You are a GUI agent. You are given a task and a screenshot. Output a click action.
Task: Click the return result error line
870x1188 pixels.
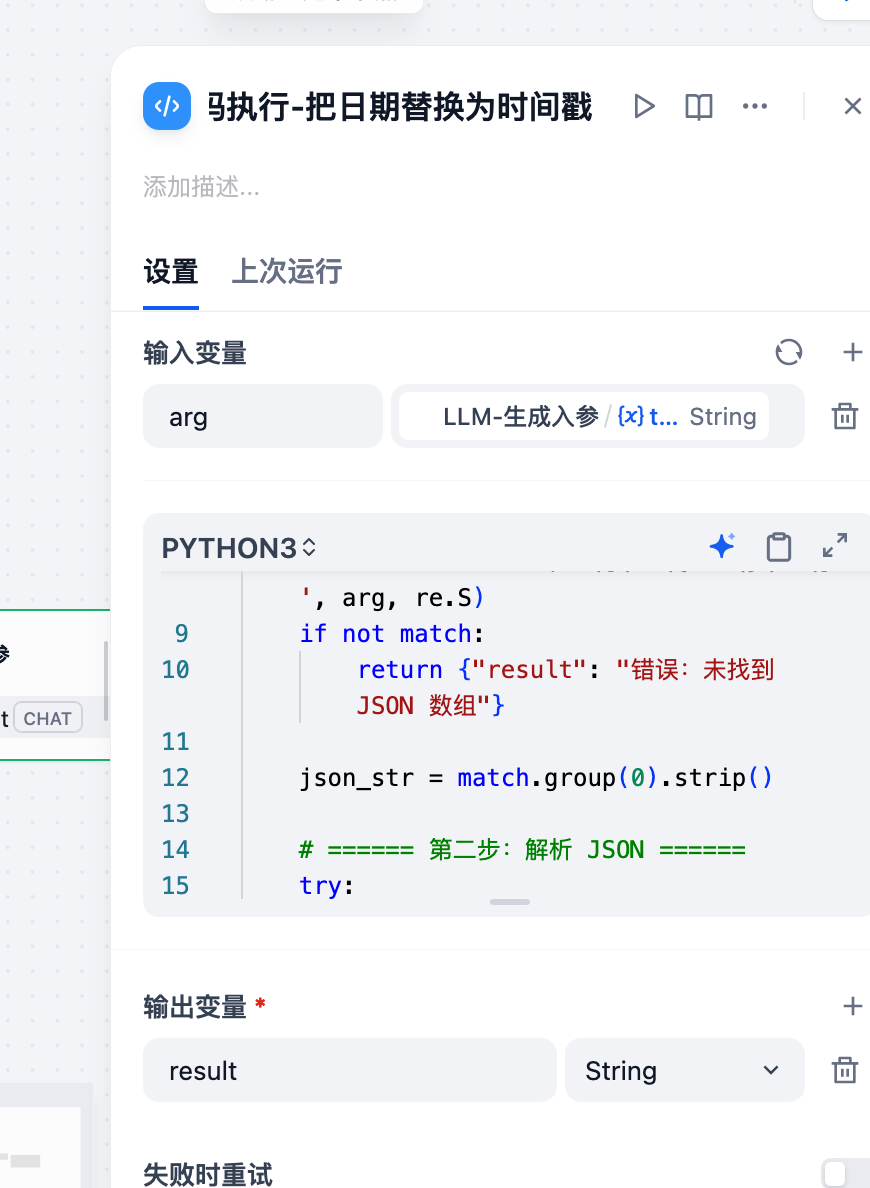565,687
